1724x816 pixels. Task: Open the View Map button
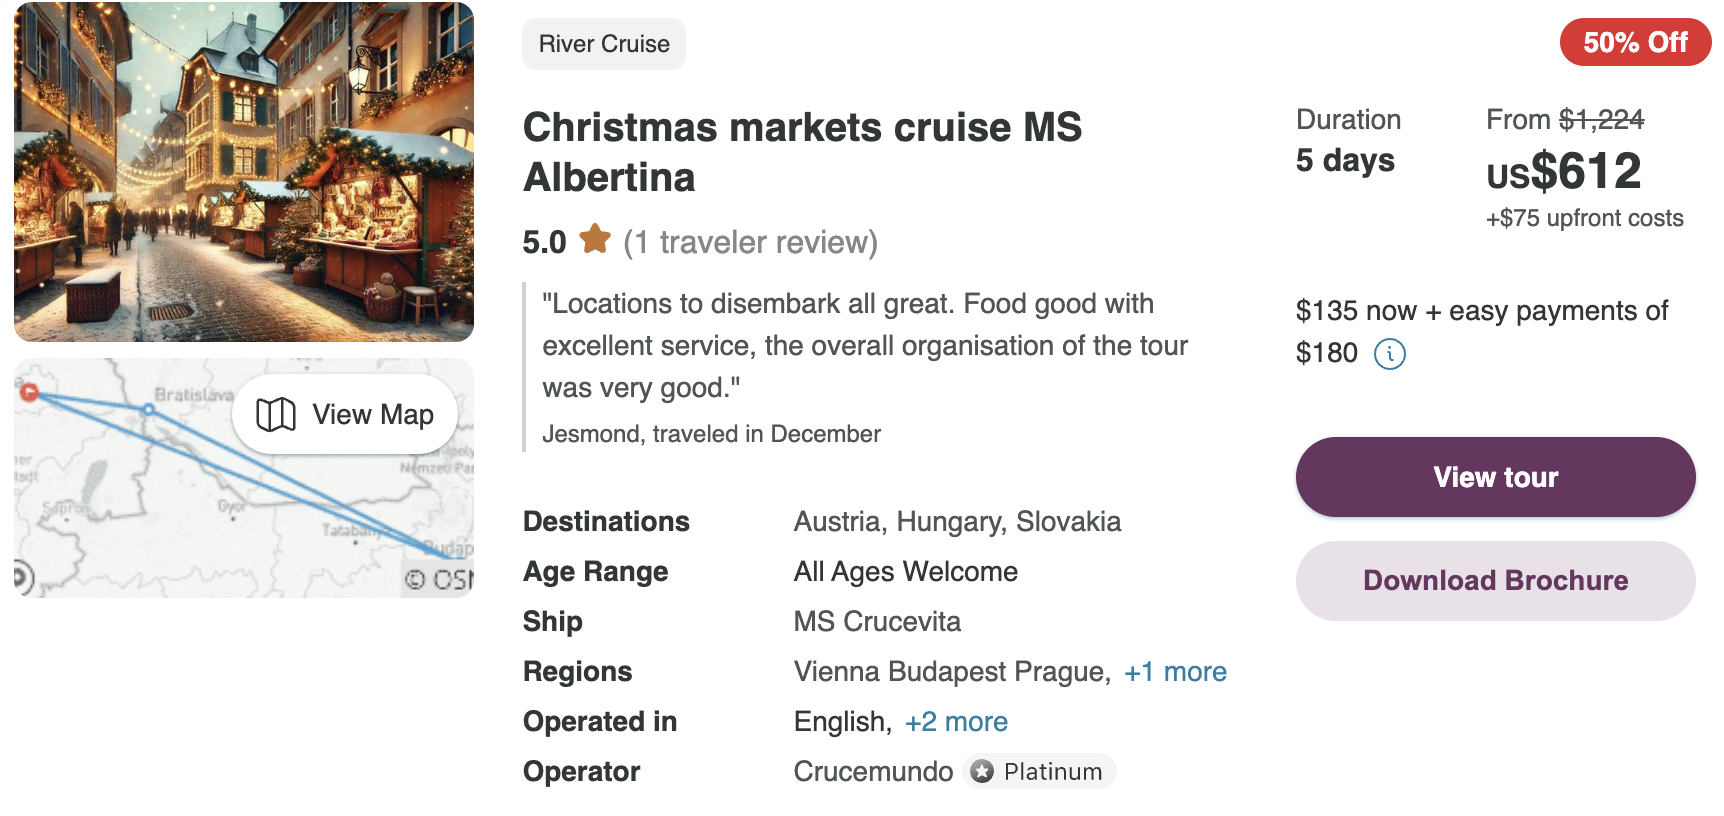point(345,414)
